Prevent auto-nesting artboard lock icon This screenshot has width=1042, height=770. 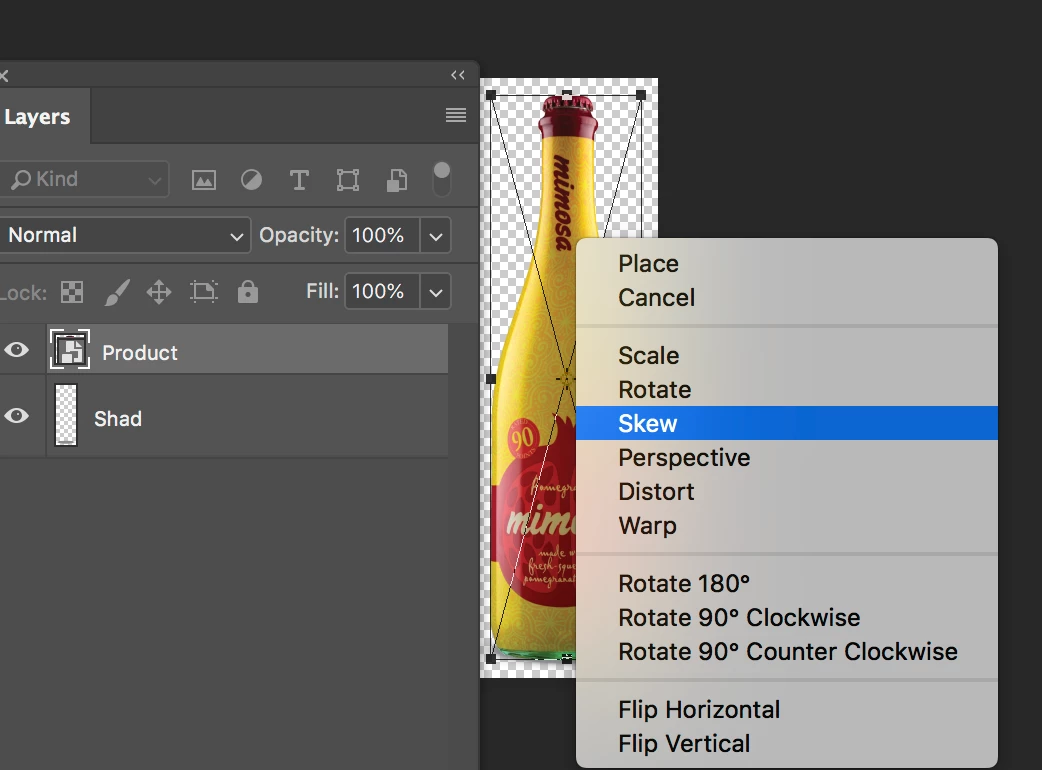coord(203,292)
